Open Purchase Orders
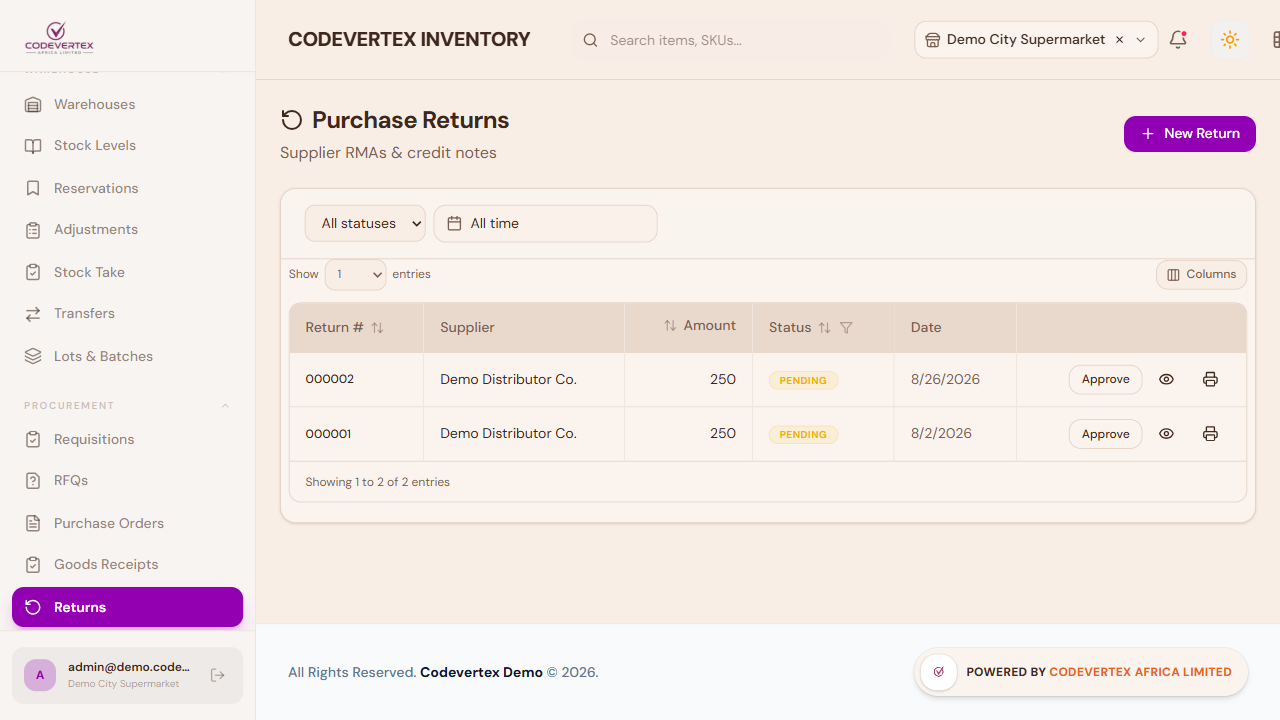1280x720 pixels. pyautogui.click(x=127, y=523)
